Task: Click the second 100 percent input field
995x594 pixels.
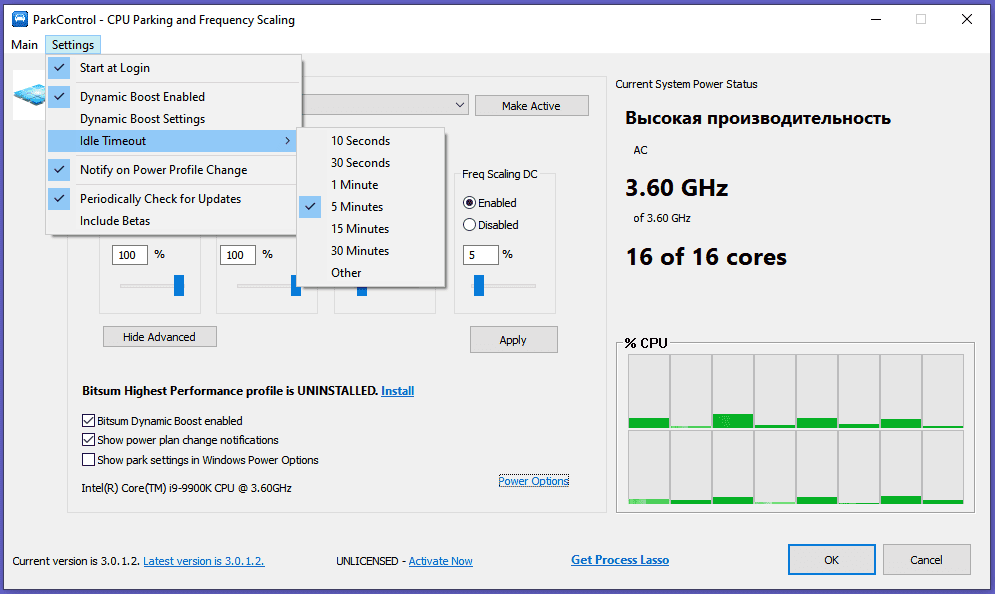Action: [x=238, y=254]
